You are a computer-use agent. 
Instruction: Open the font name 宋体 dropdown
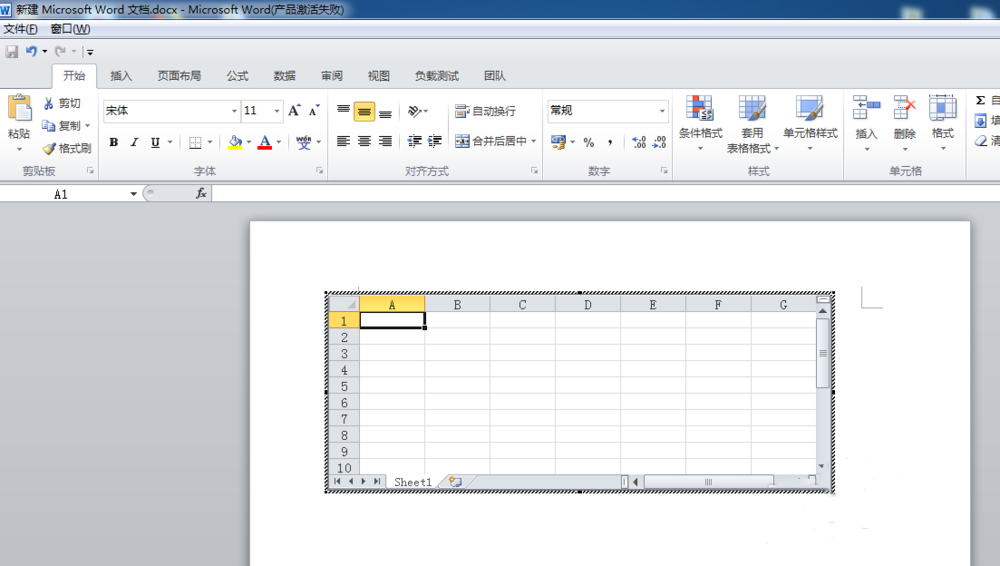pyautogui.click(x=233, y=111)
